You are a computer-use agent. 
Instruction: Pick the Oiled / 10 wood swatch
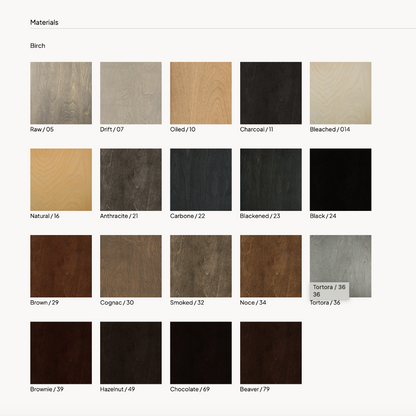201,93
